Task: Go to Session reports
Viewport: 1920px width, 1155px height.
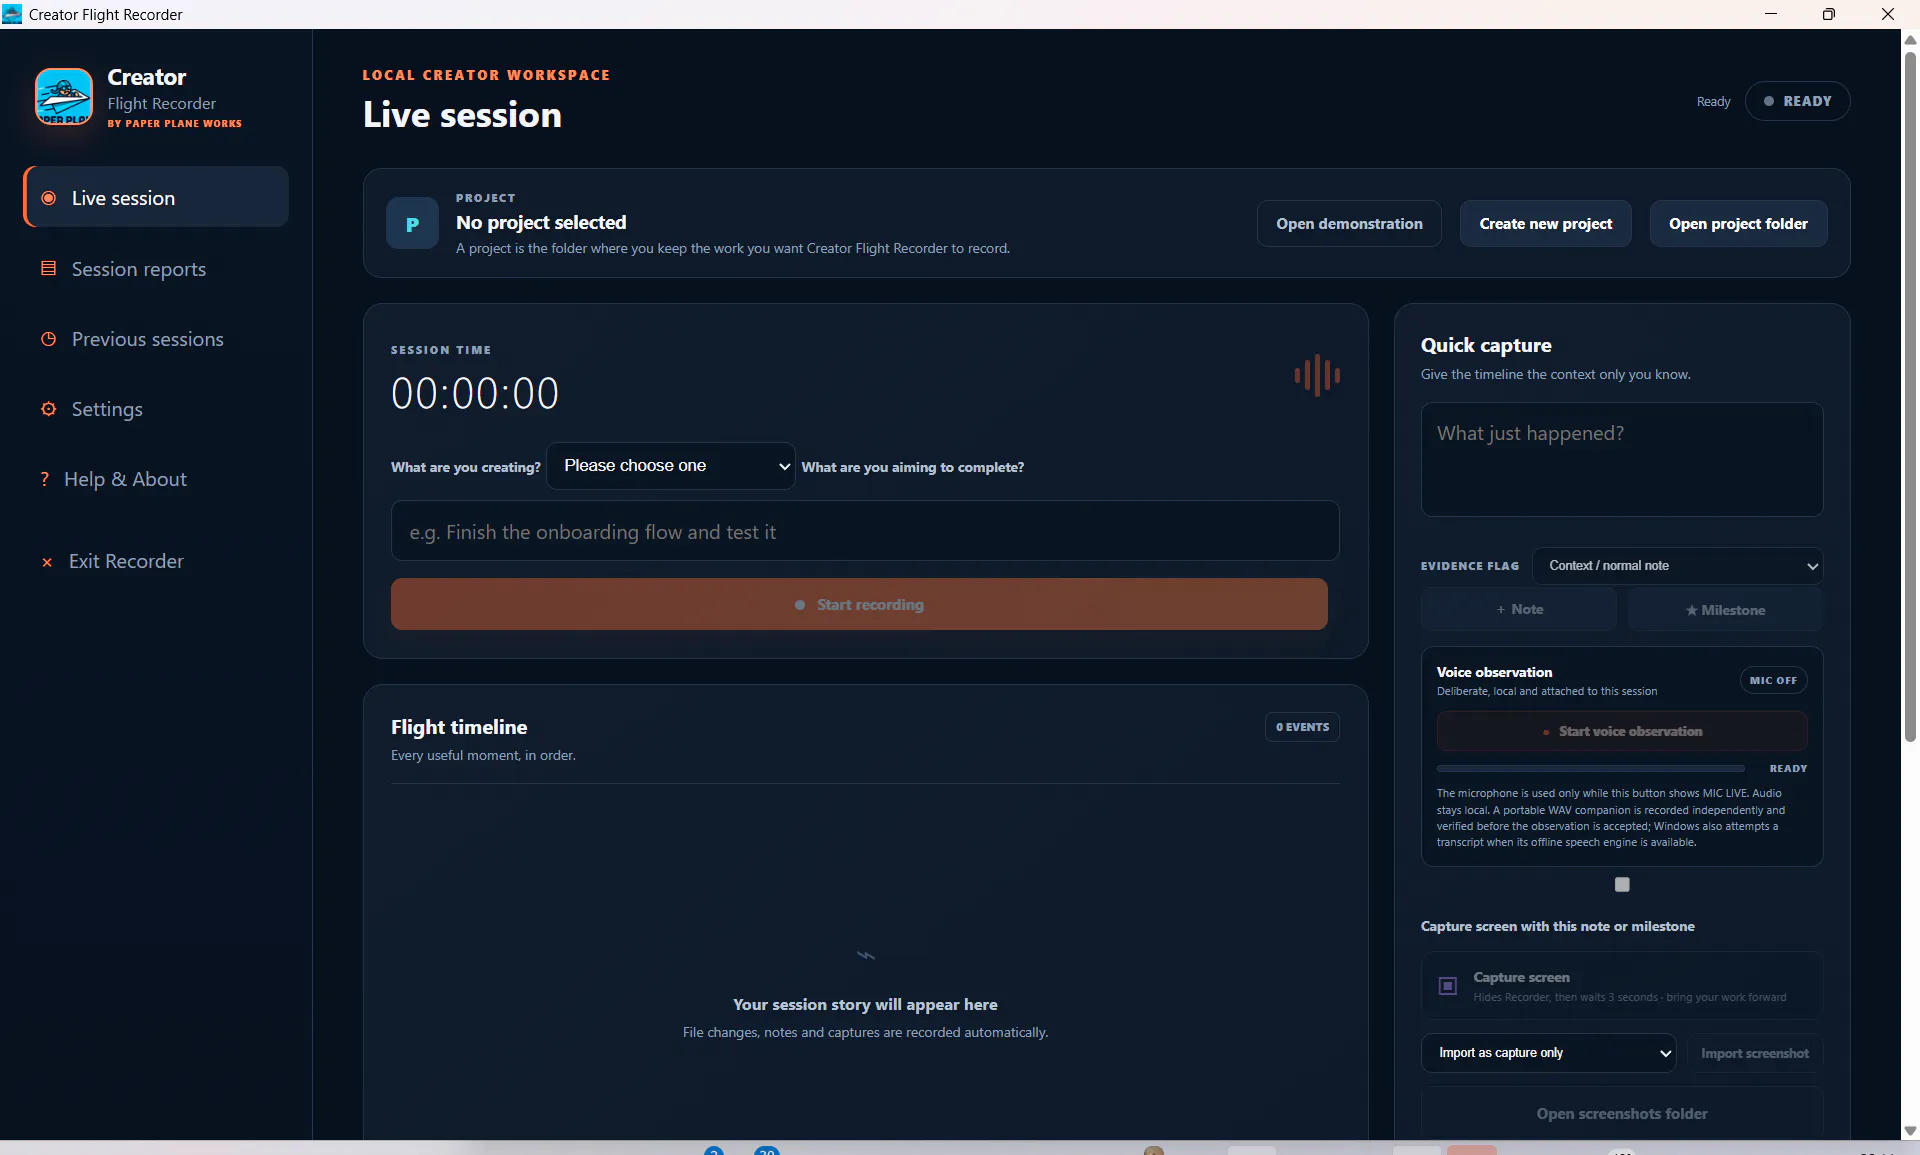Action: (156, 269)
